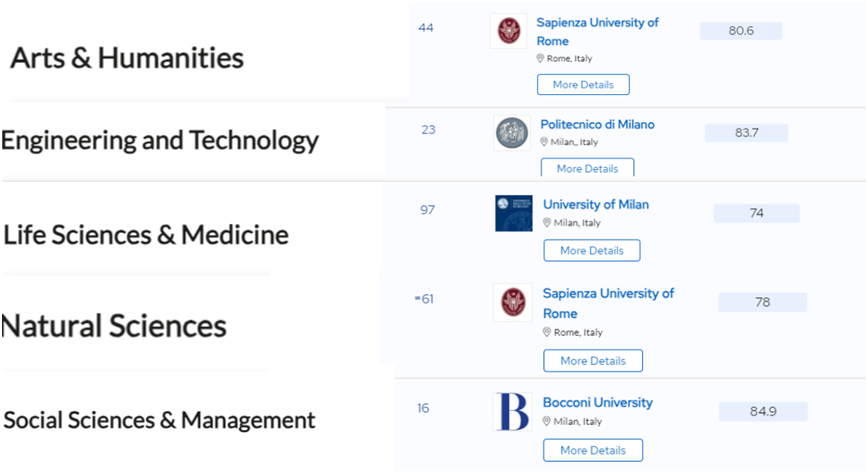Click location pin under University of Milan

[547, 223]
